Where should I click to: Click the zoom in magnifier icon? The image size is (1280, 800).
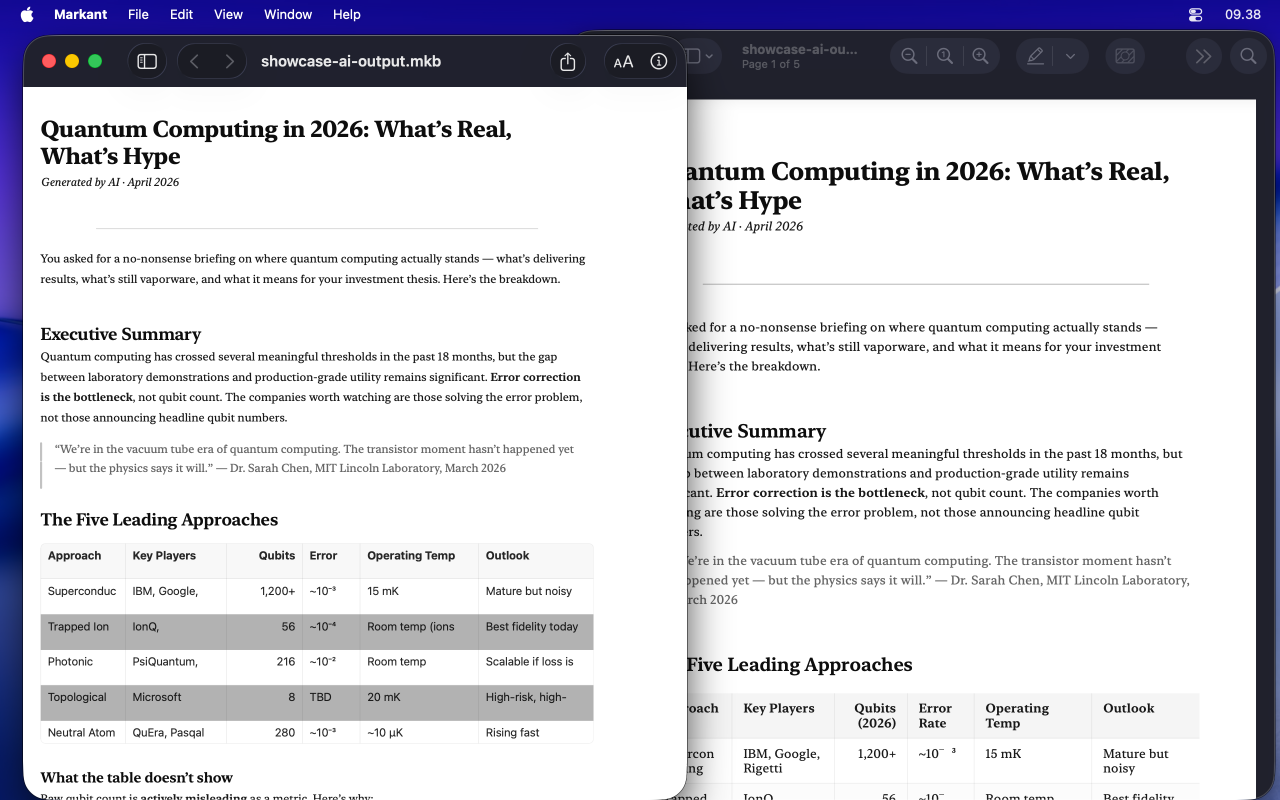coord(980,55)
